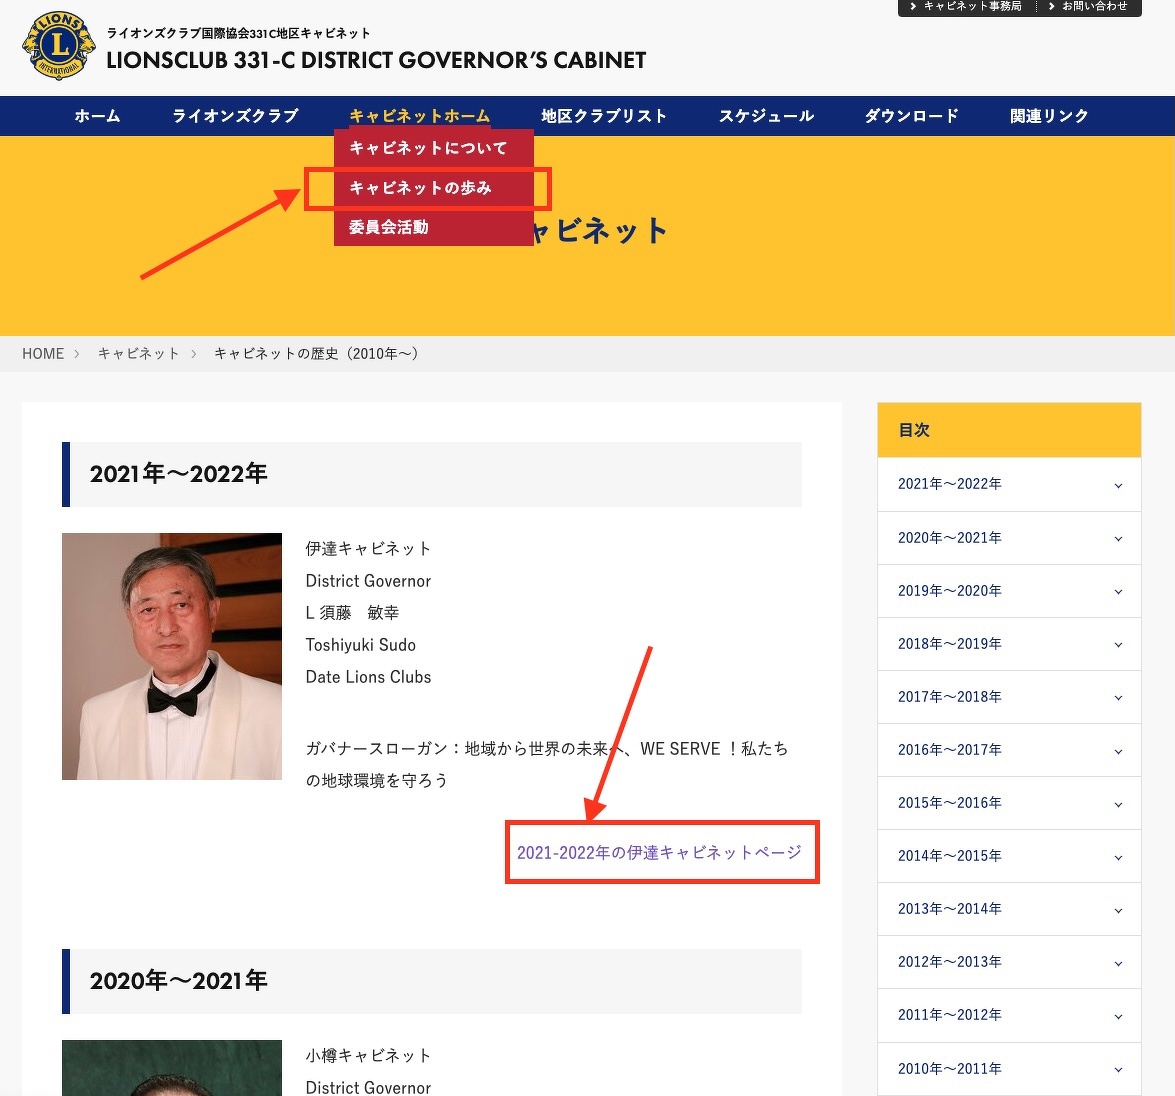Open the 地区クラブリスト navigation tab
The image size is (1175, 1096).
tap(604, 116)
